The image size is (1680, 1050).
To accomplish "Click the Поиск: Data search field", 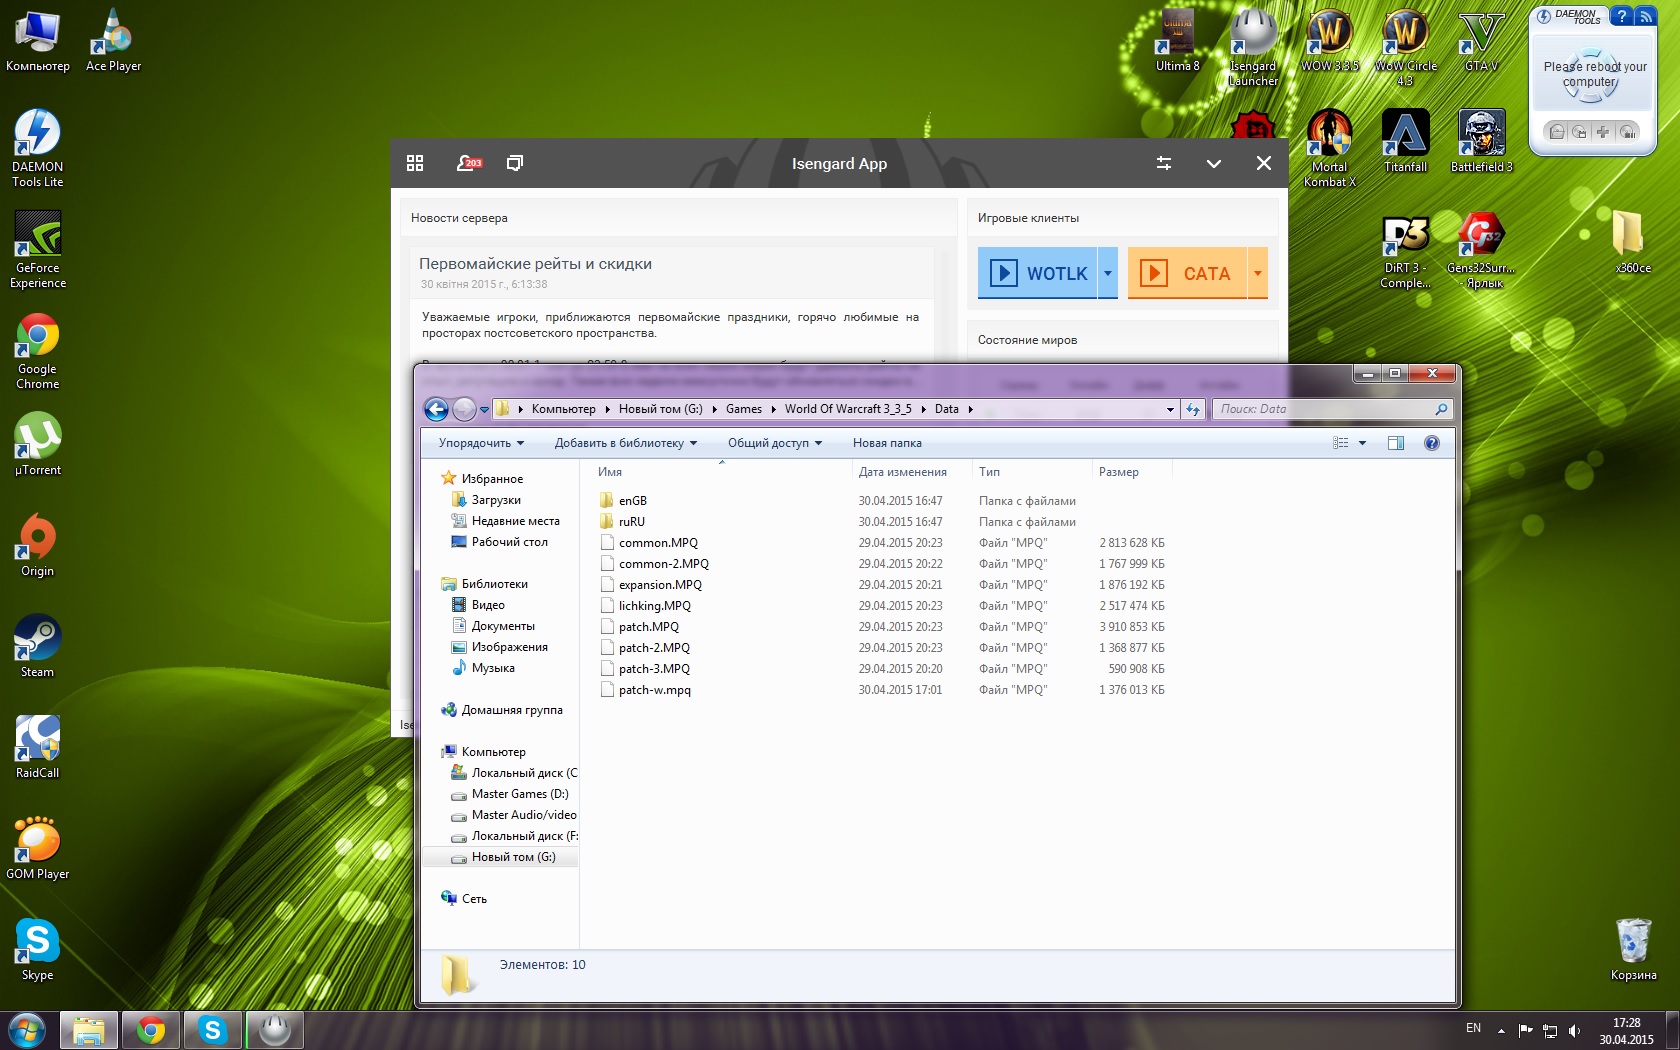I will pyautogui.click(x=1323, y=409).
